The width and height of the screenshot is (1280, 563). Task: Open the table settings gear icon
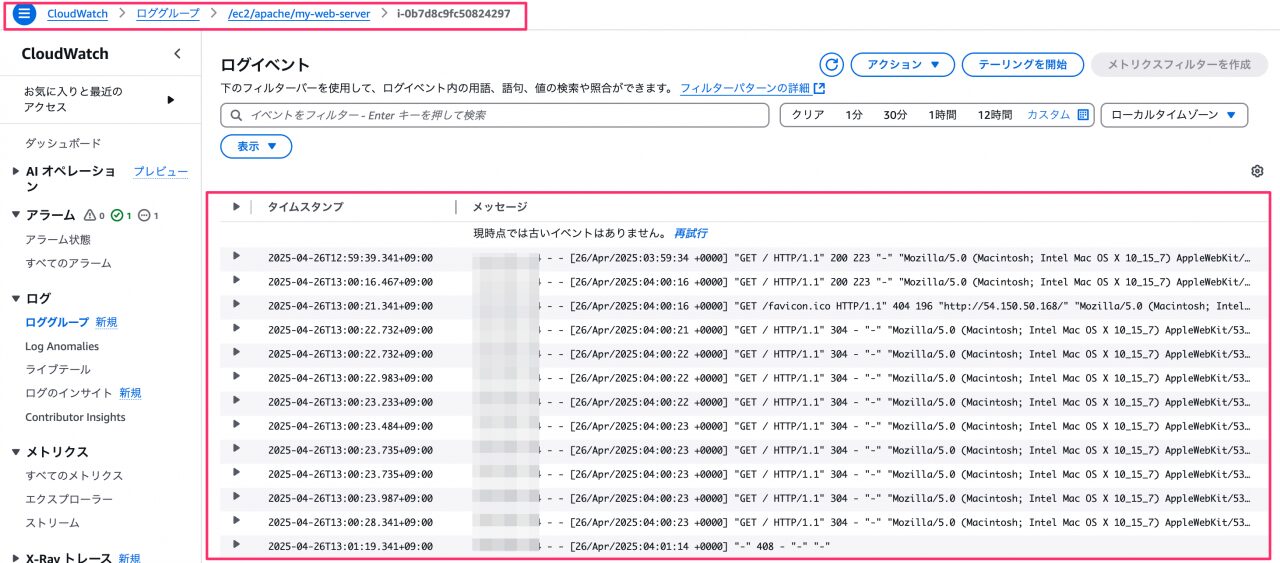(x=1257, y=171)
